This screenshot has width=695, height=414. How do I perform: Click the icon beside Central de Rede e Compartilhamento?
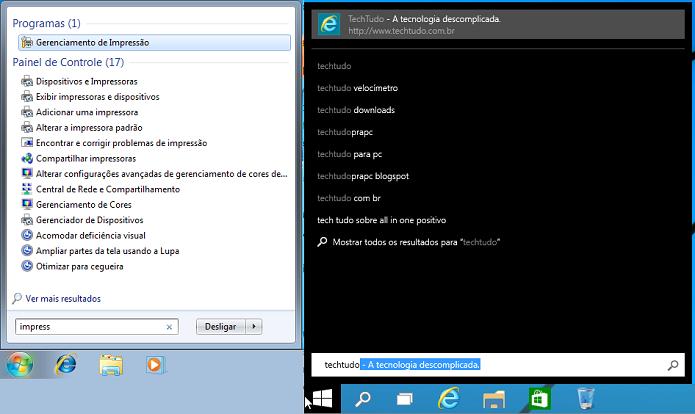click(x=27, y=189)
